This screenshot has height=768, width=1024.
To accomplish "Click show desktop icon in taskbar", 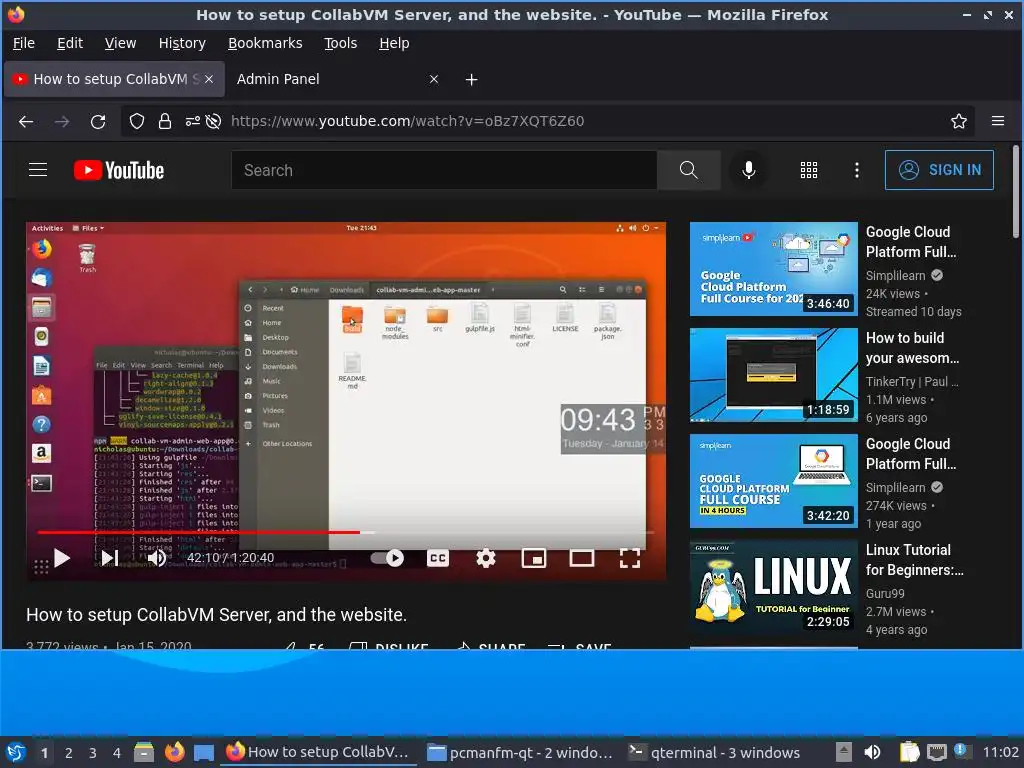I will [204, 753].
